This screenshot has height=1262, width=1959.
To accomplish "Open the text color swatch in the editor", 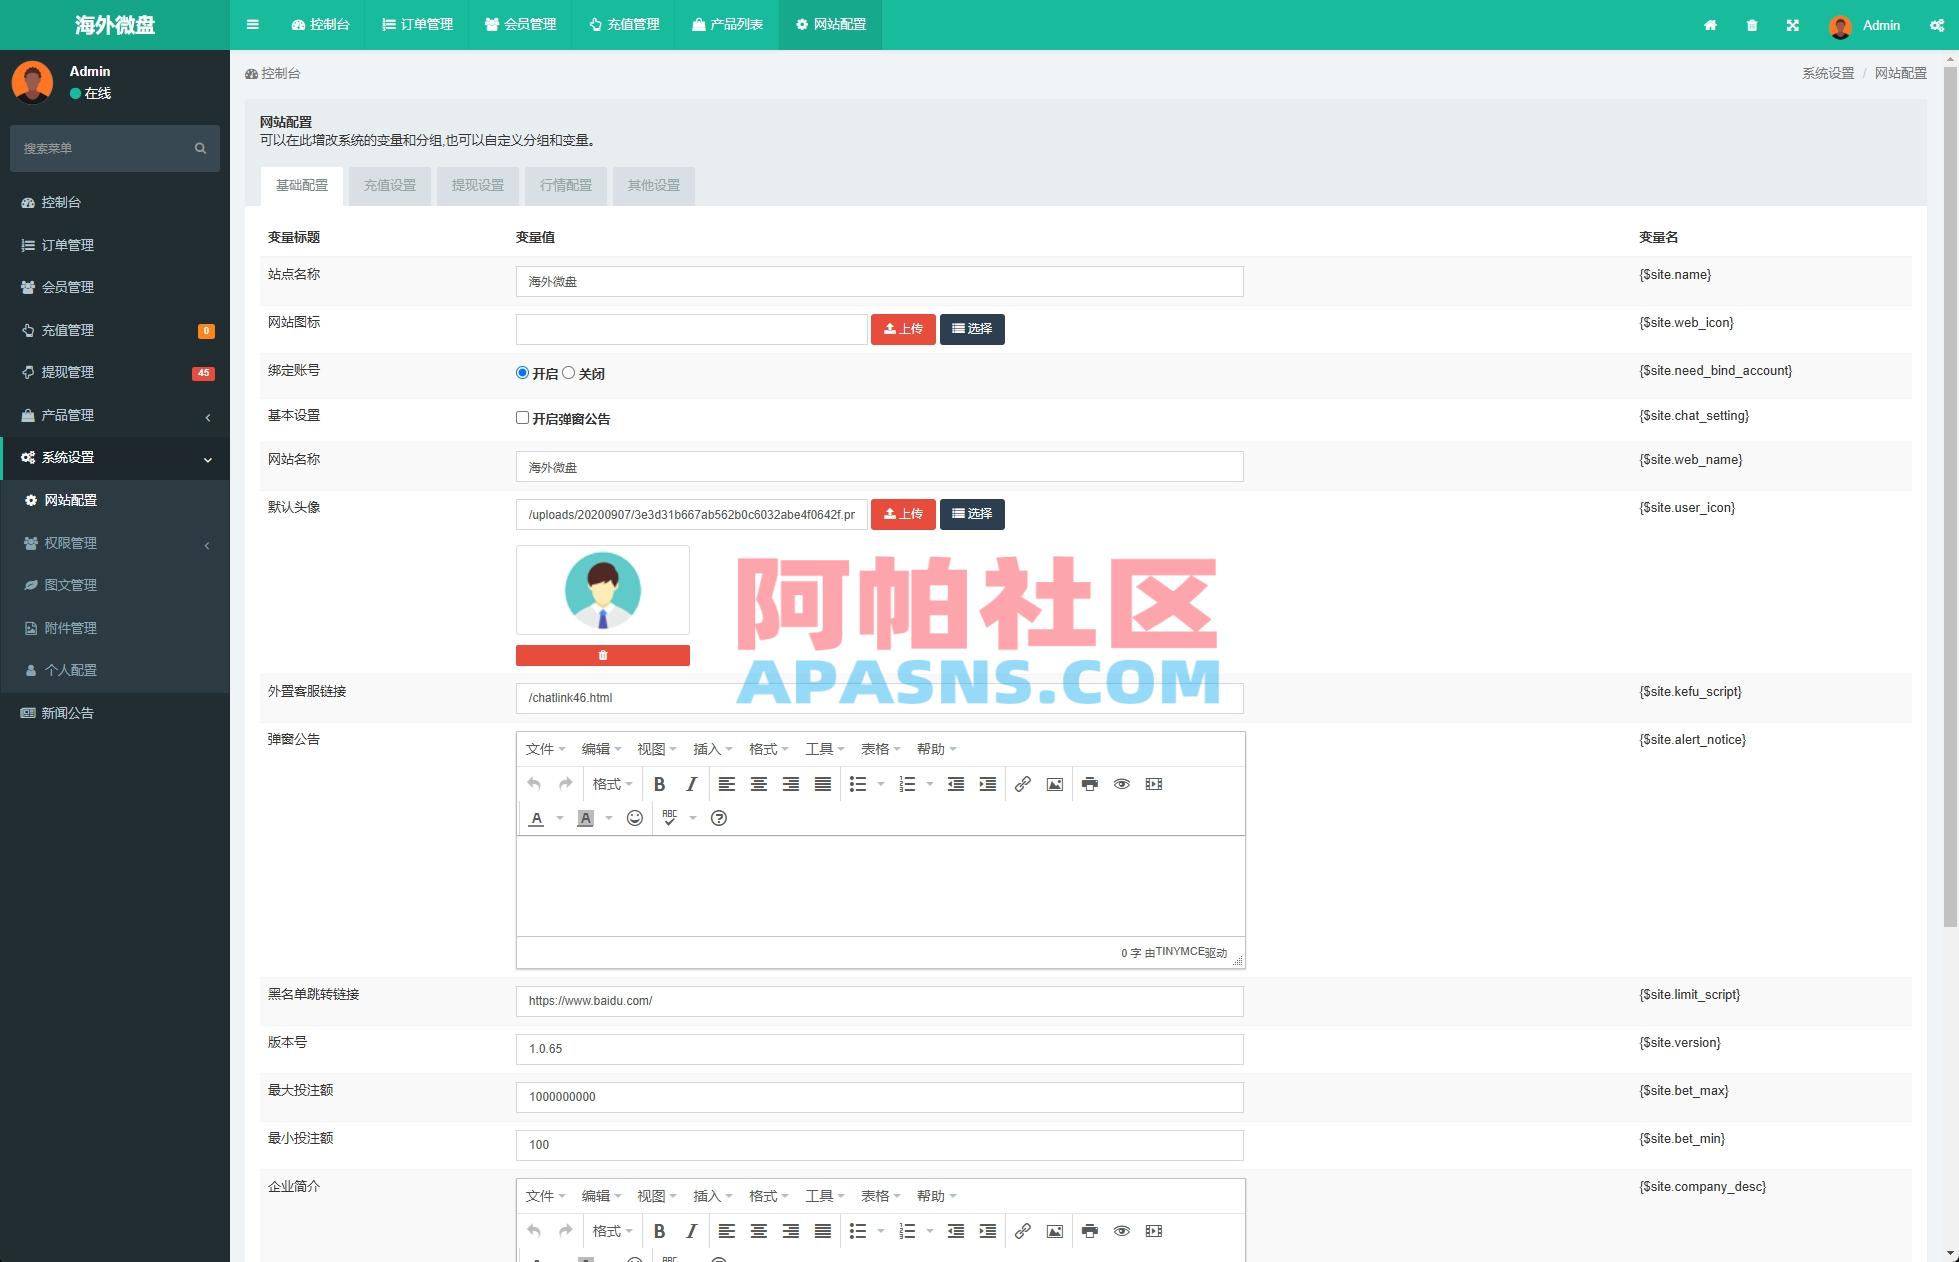I will pos(537,818).
